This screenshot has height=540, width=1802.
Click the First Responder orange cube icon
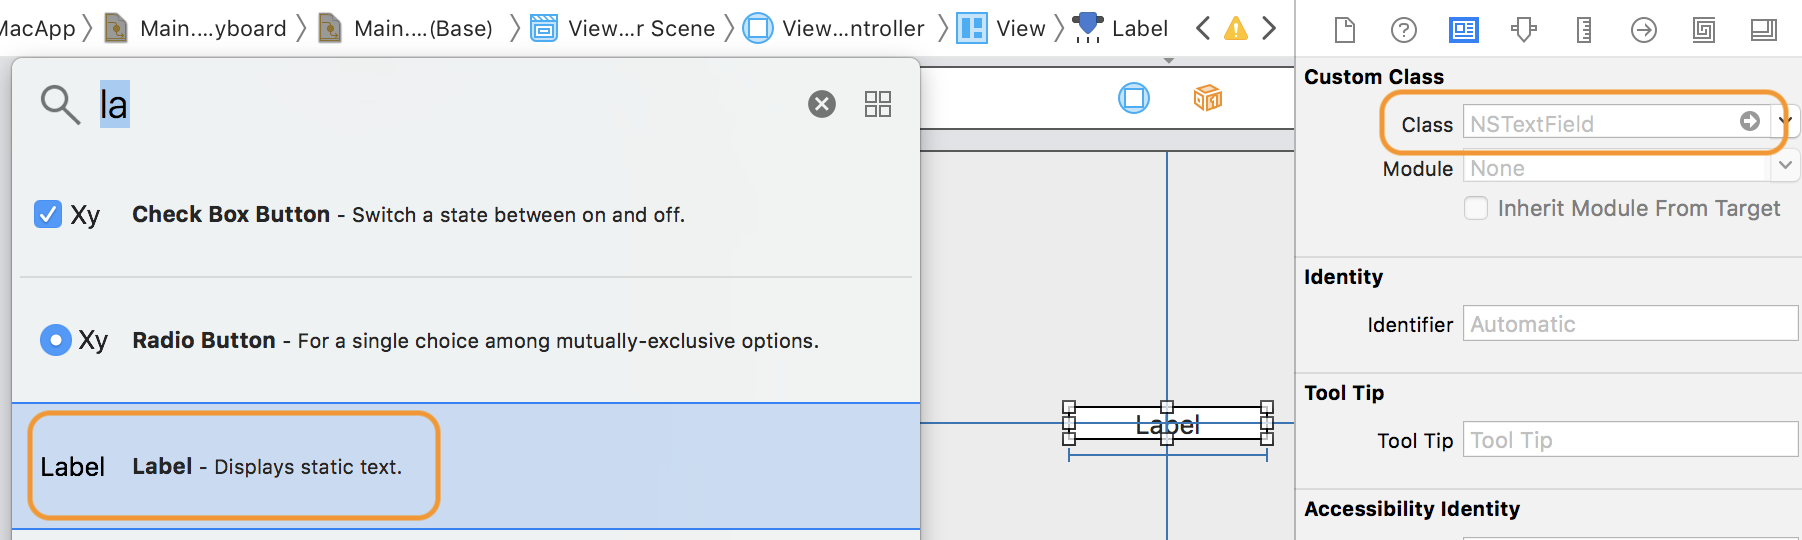1208,98
